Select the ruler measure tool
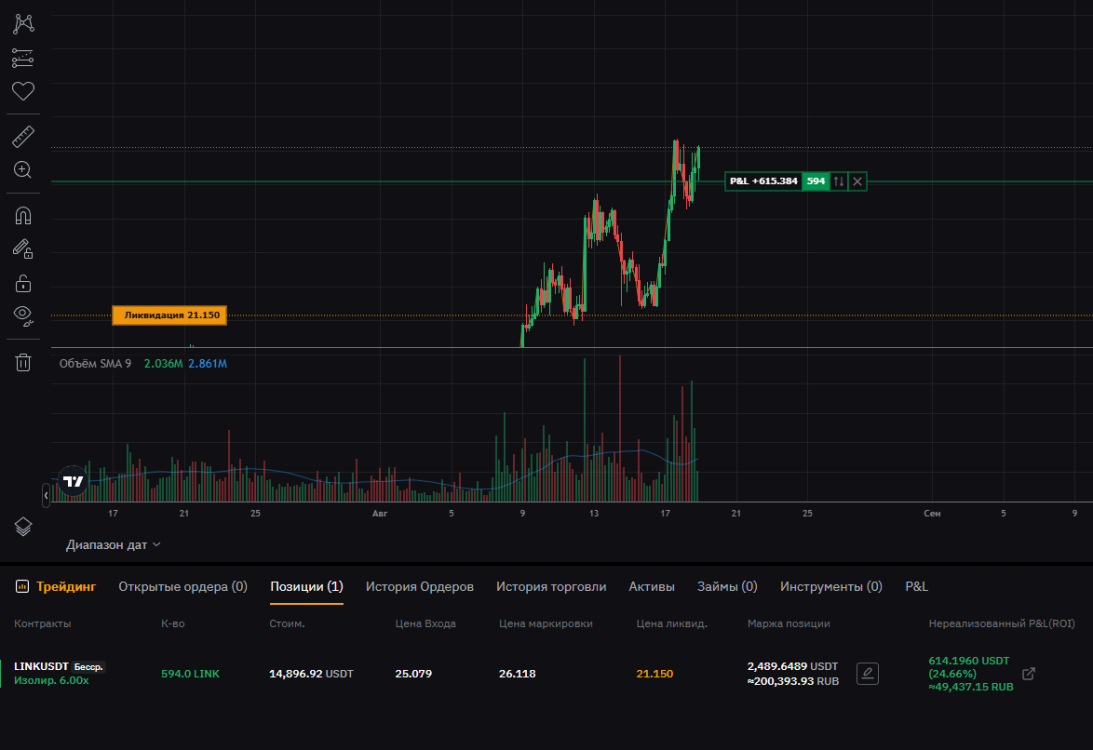 pyautogui.click(x=23, y=136)
